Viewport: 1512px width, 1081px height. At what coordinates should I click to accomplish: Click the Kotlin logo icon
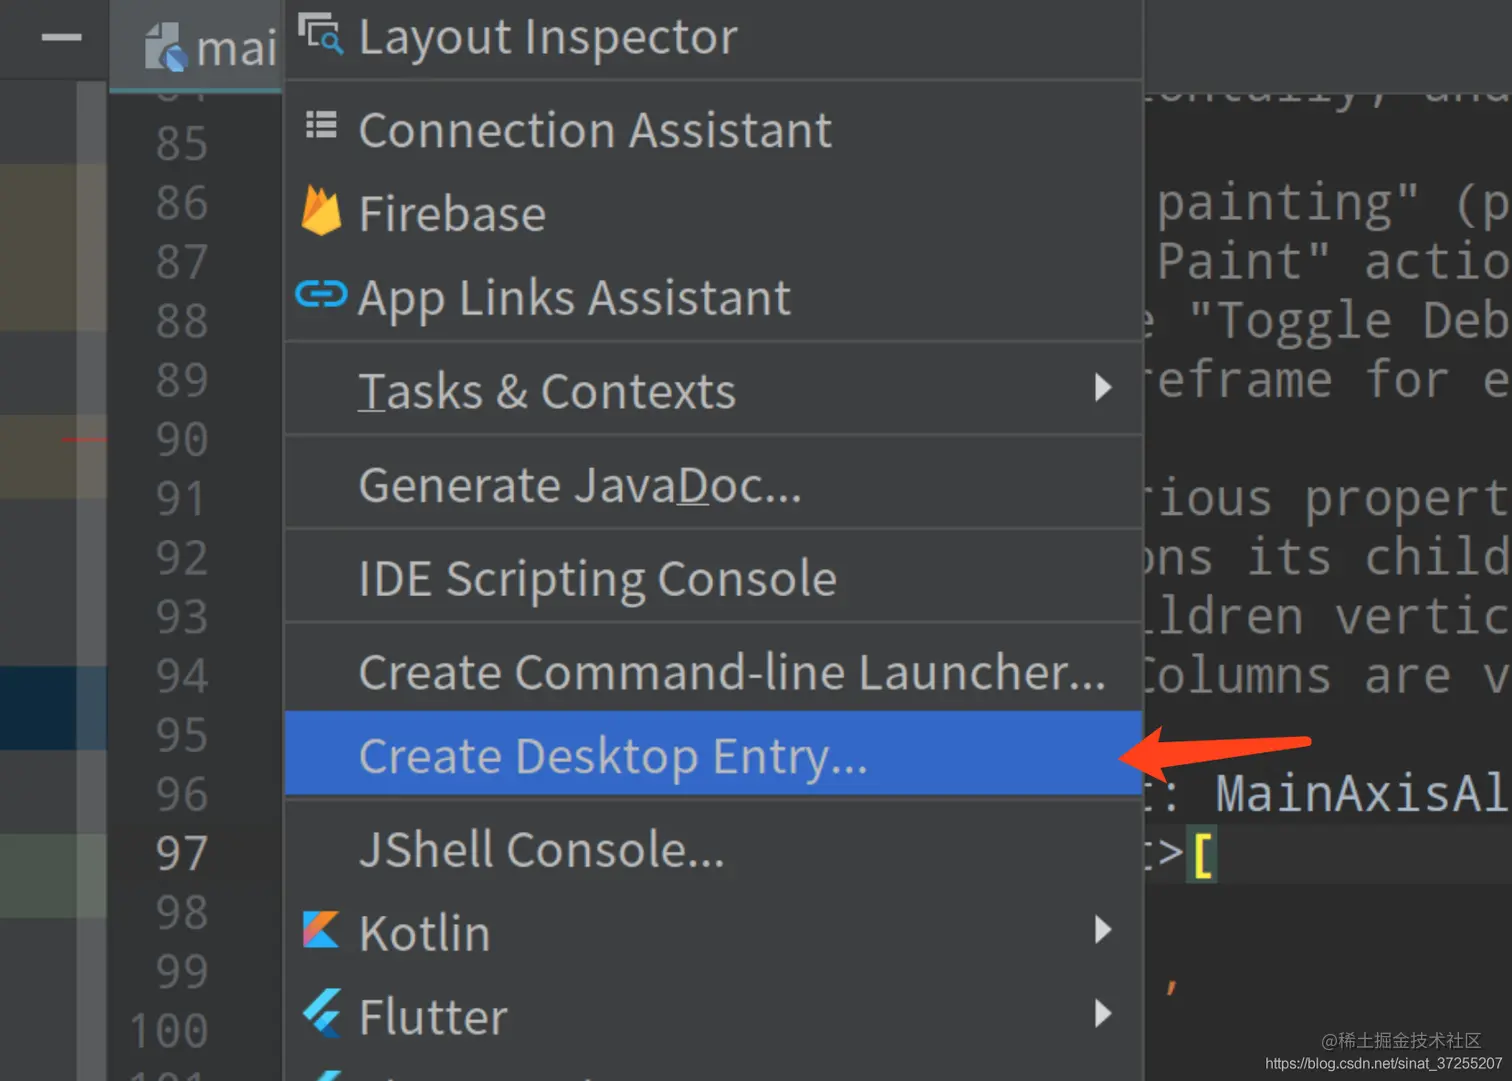coord(321,930)
